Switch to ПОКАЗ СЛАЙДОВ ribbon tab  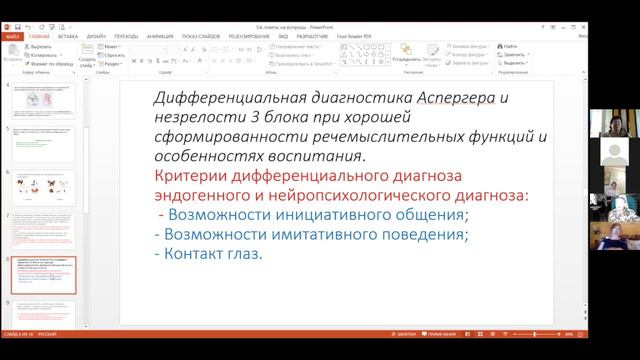[201, 36]
